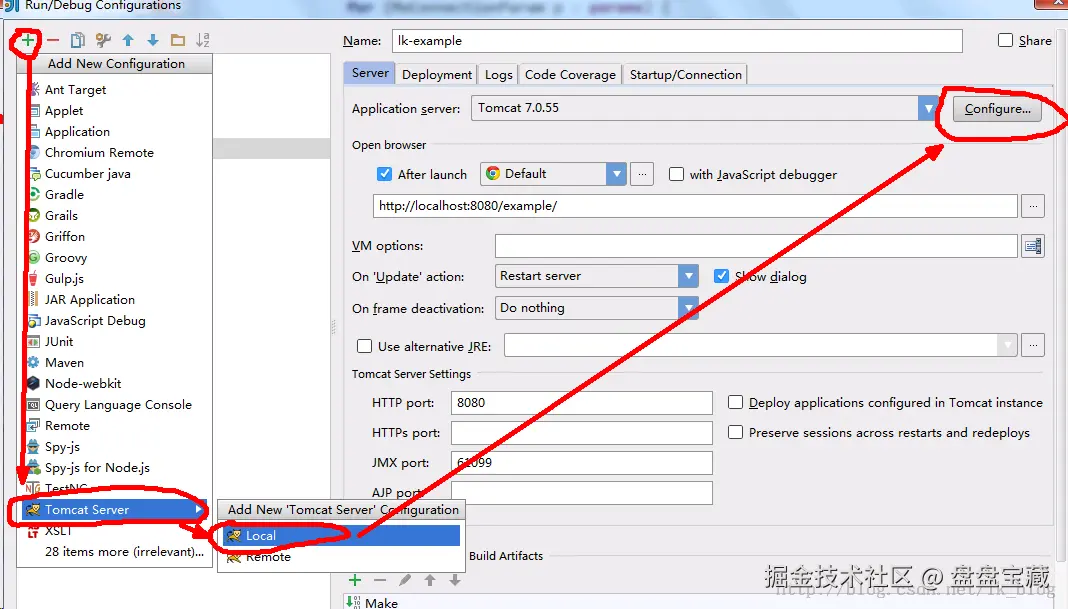
Task: Switch to the Deployment tab
Action: click(x=437, y=74)
